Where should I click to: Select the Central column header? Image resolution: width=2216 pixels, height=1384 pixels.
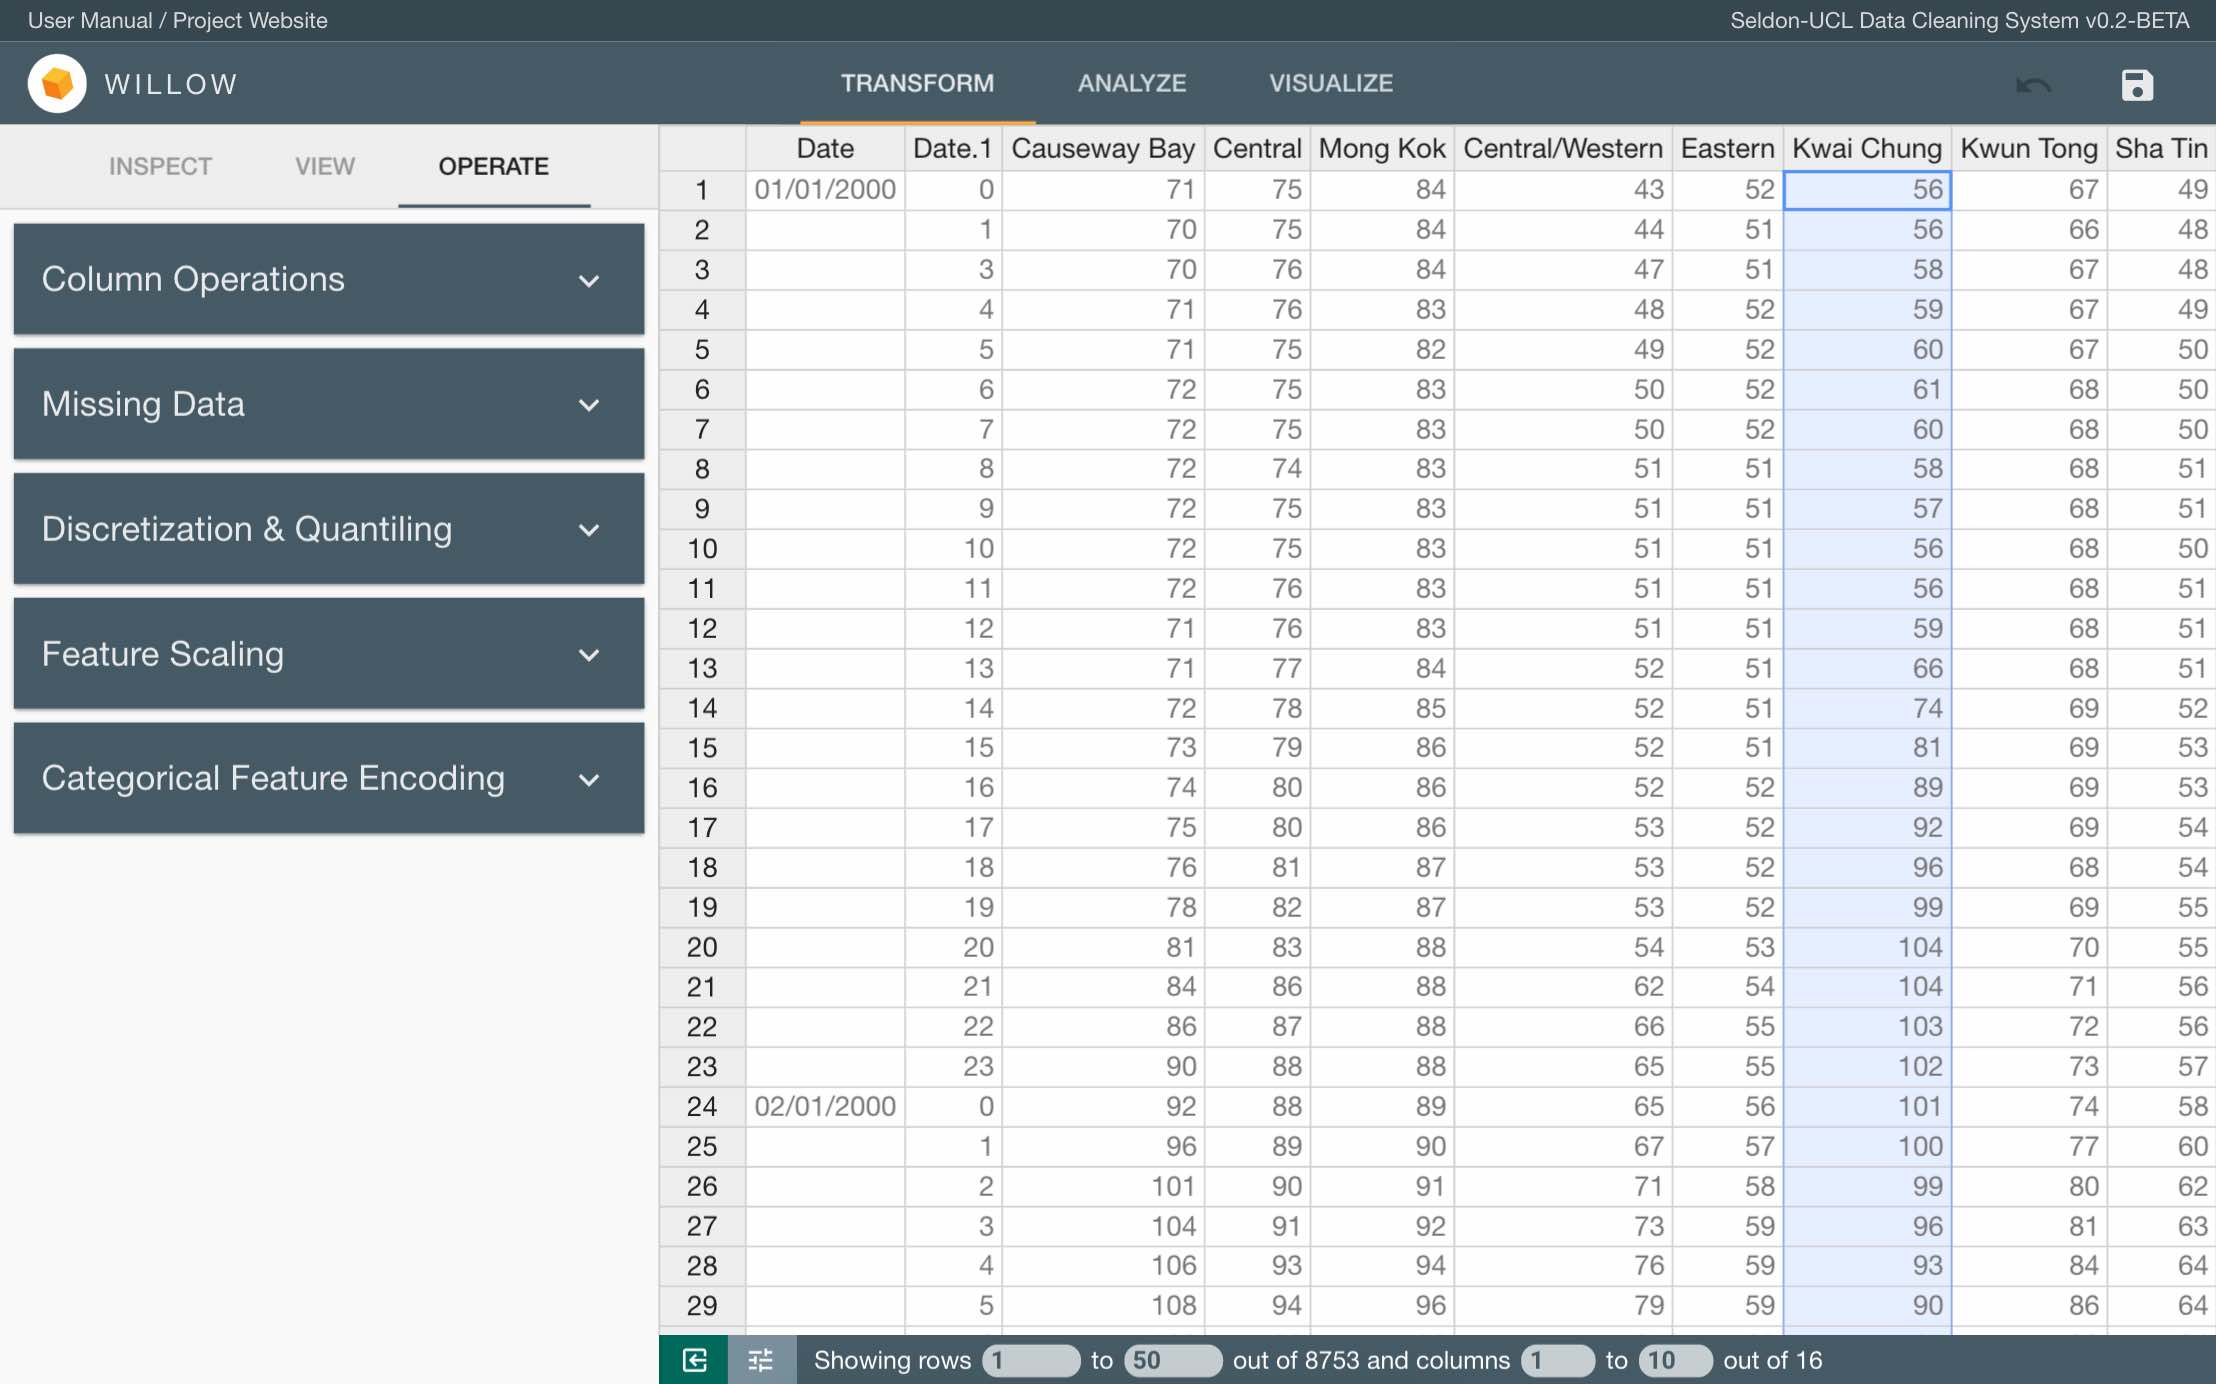tap(1257, 148)
